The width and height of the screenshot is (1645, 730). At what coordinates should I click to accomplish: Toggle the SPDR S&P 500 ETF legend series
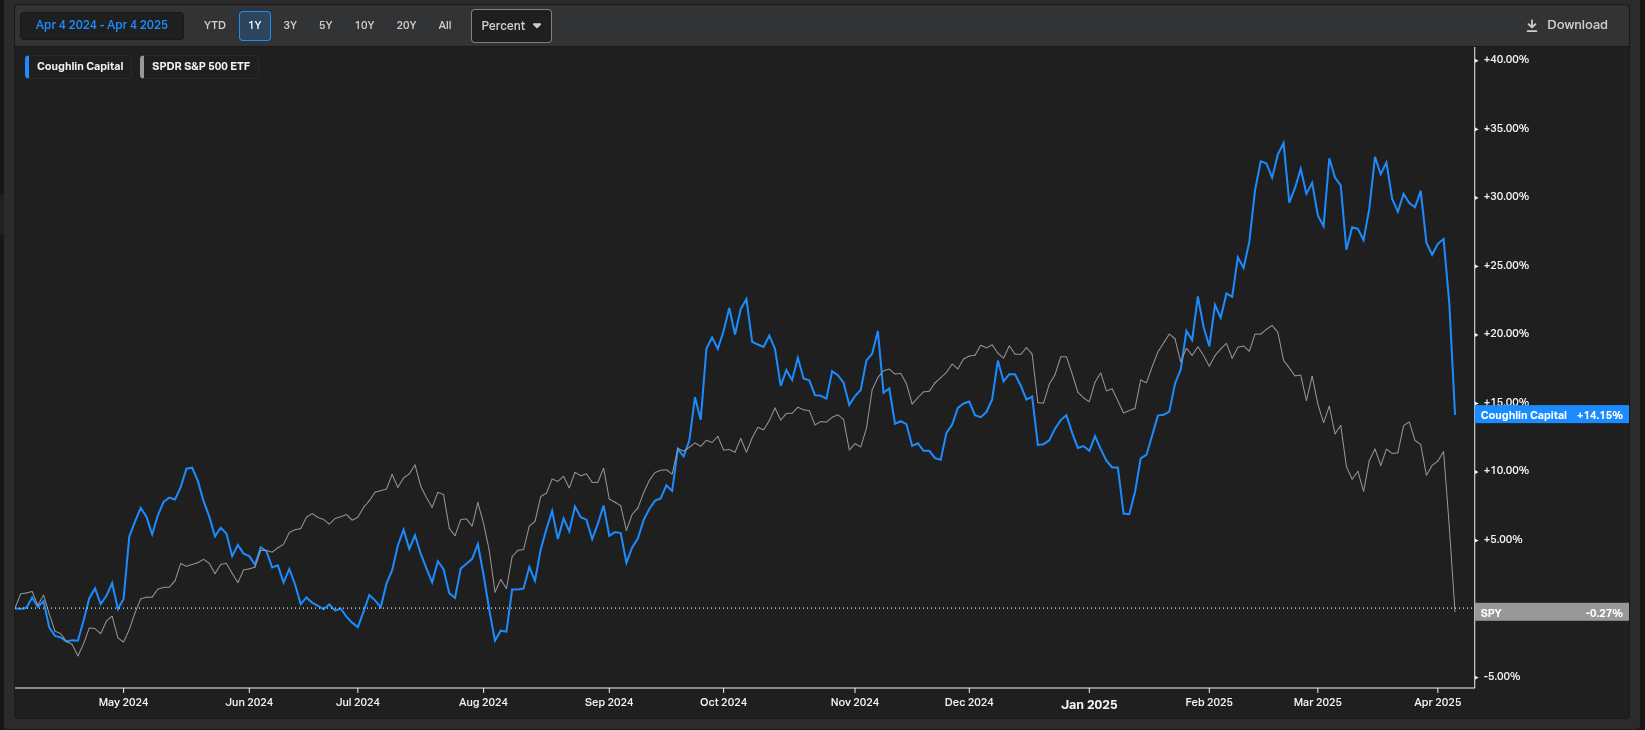point(200,67)
